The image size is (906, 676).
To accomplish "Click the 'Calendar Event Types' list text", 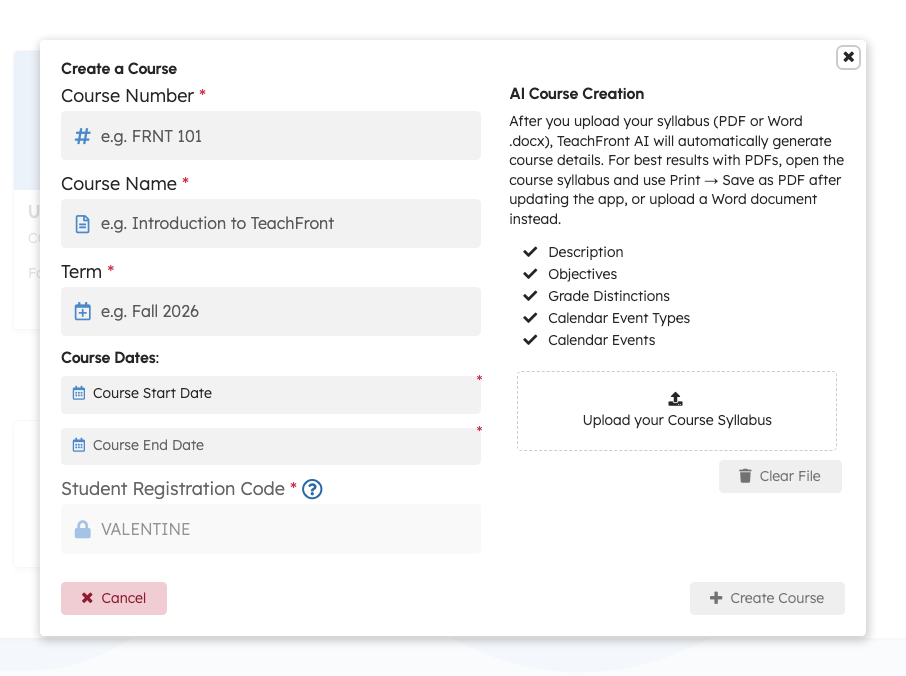I will coord(619,318).
